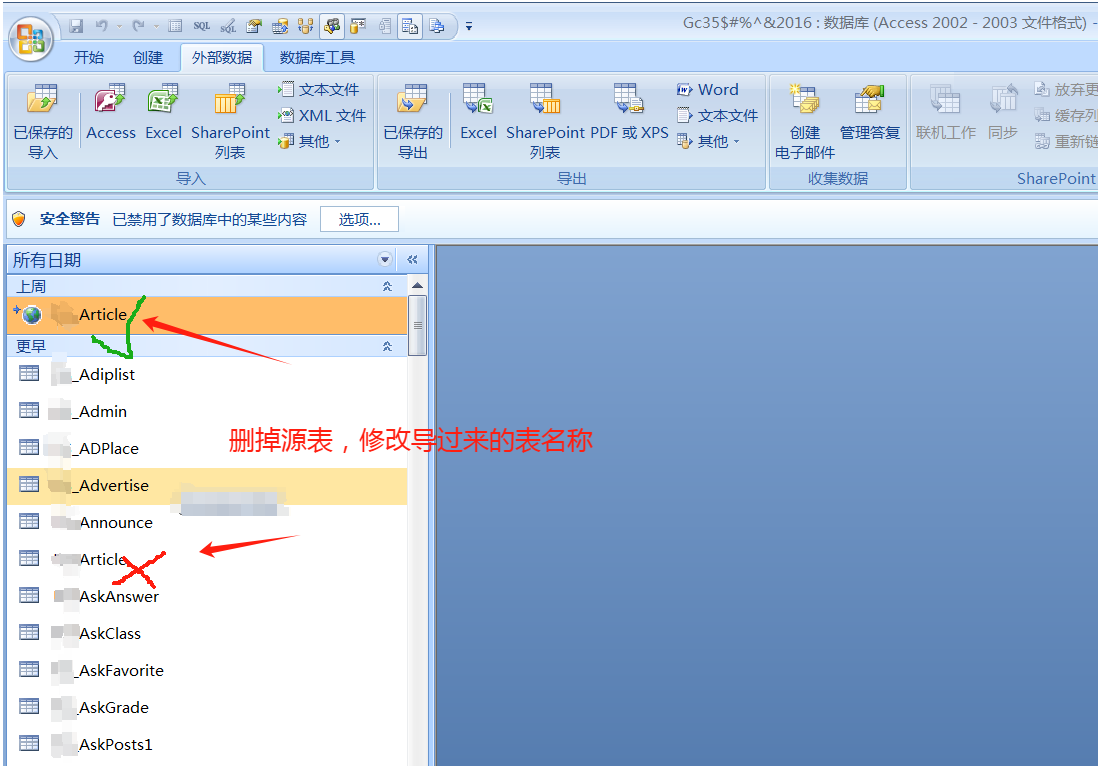Open the SharePoint 列表 import icon
The image size is (1099, 767).
point(230,113)
